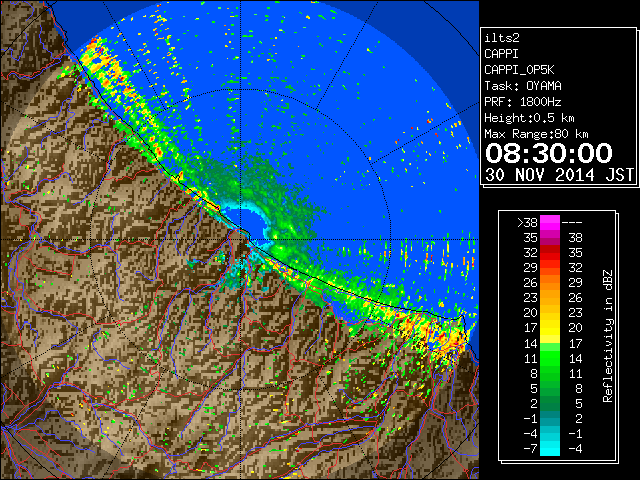This screenshot has width=640, height=480.
Task: Click the CAPPI label in the info box
Action: [x=501, y=54]
